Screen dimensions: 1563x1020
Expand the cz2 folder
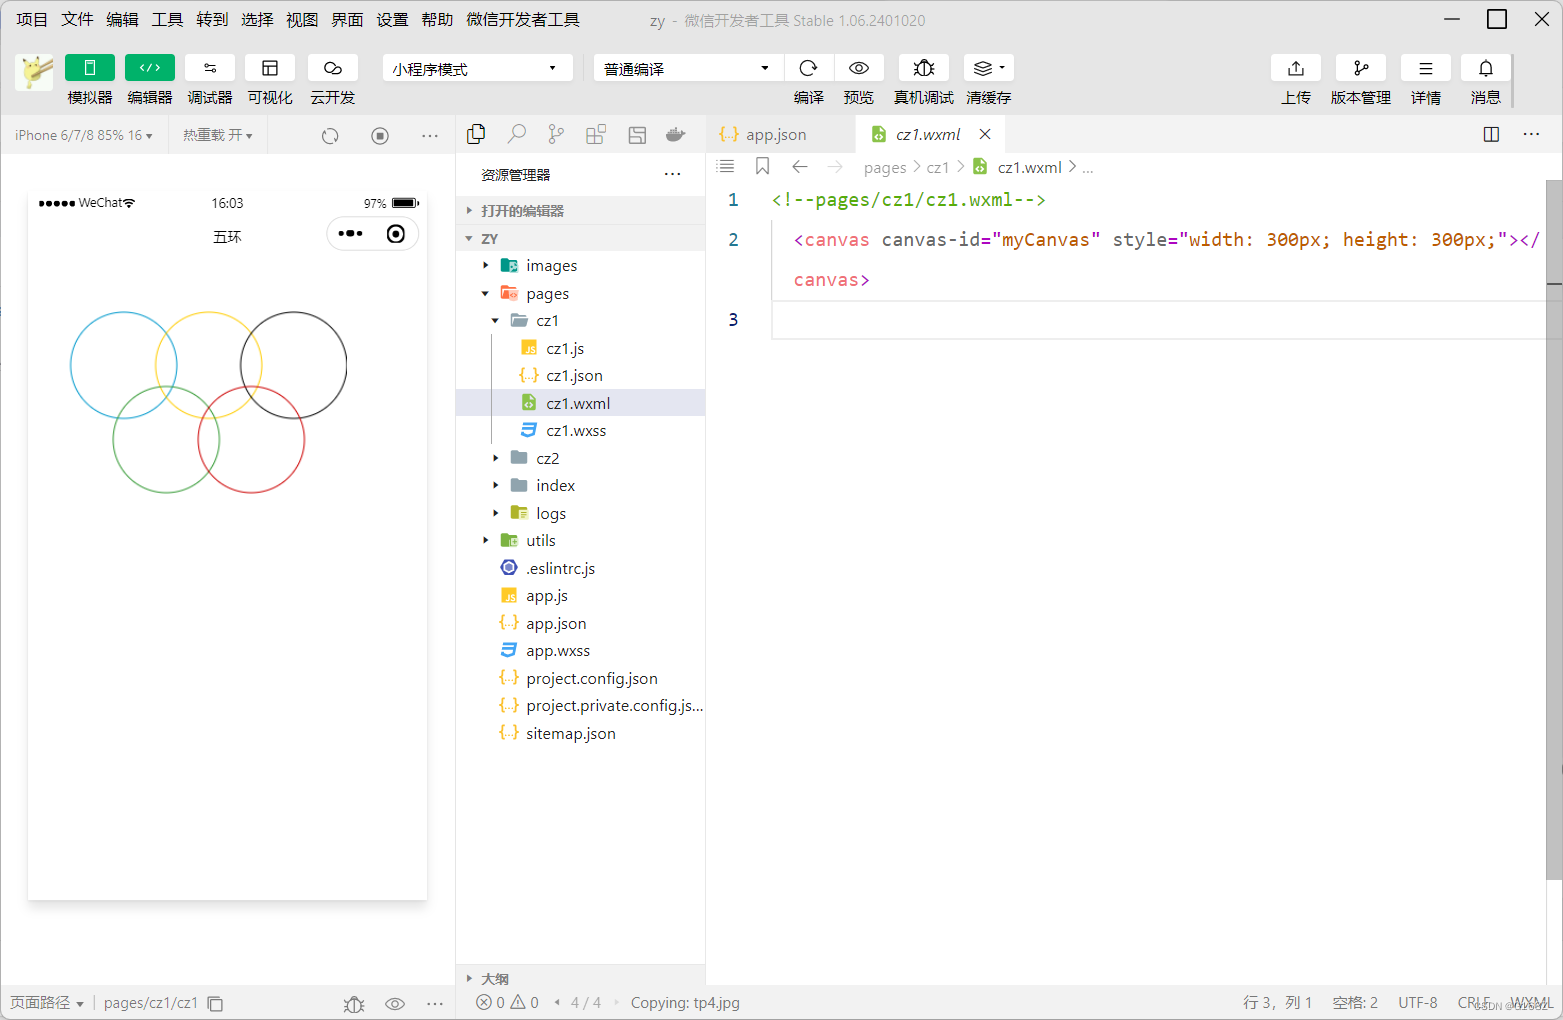pyautogui.click(x=580, y=459)
